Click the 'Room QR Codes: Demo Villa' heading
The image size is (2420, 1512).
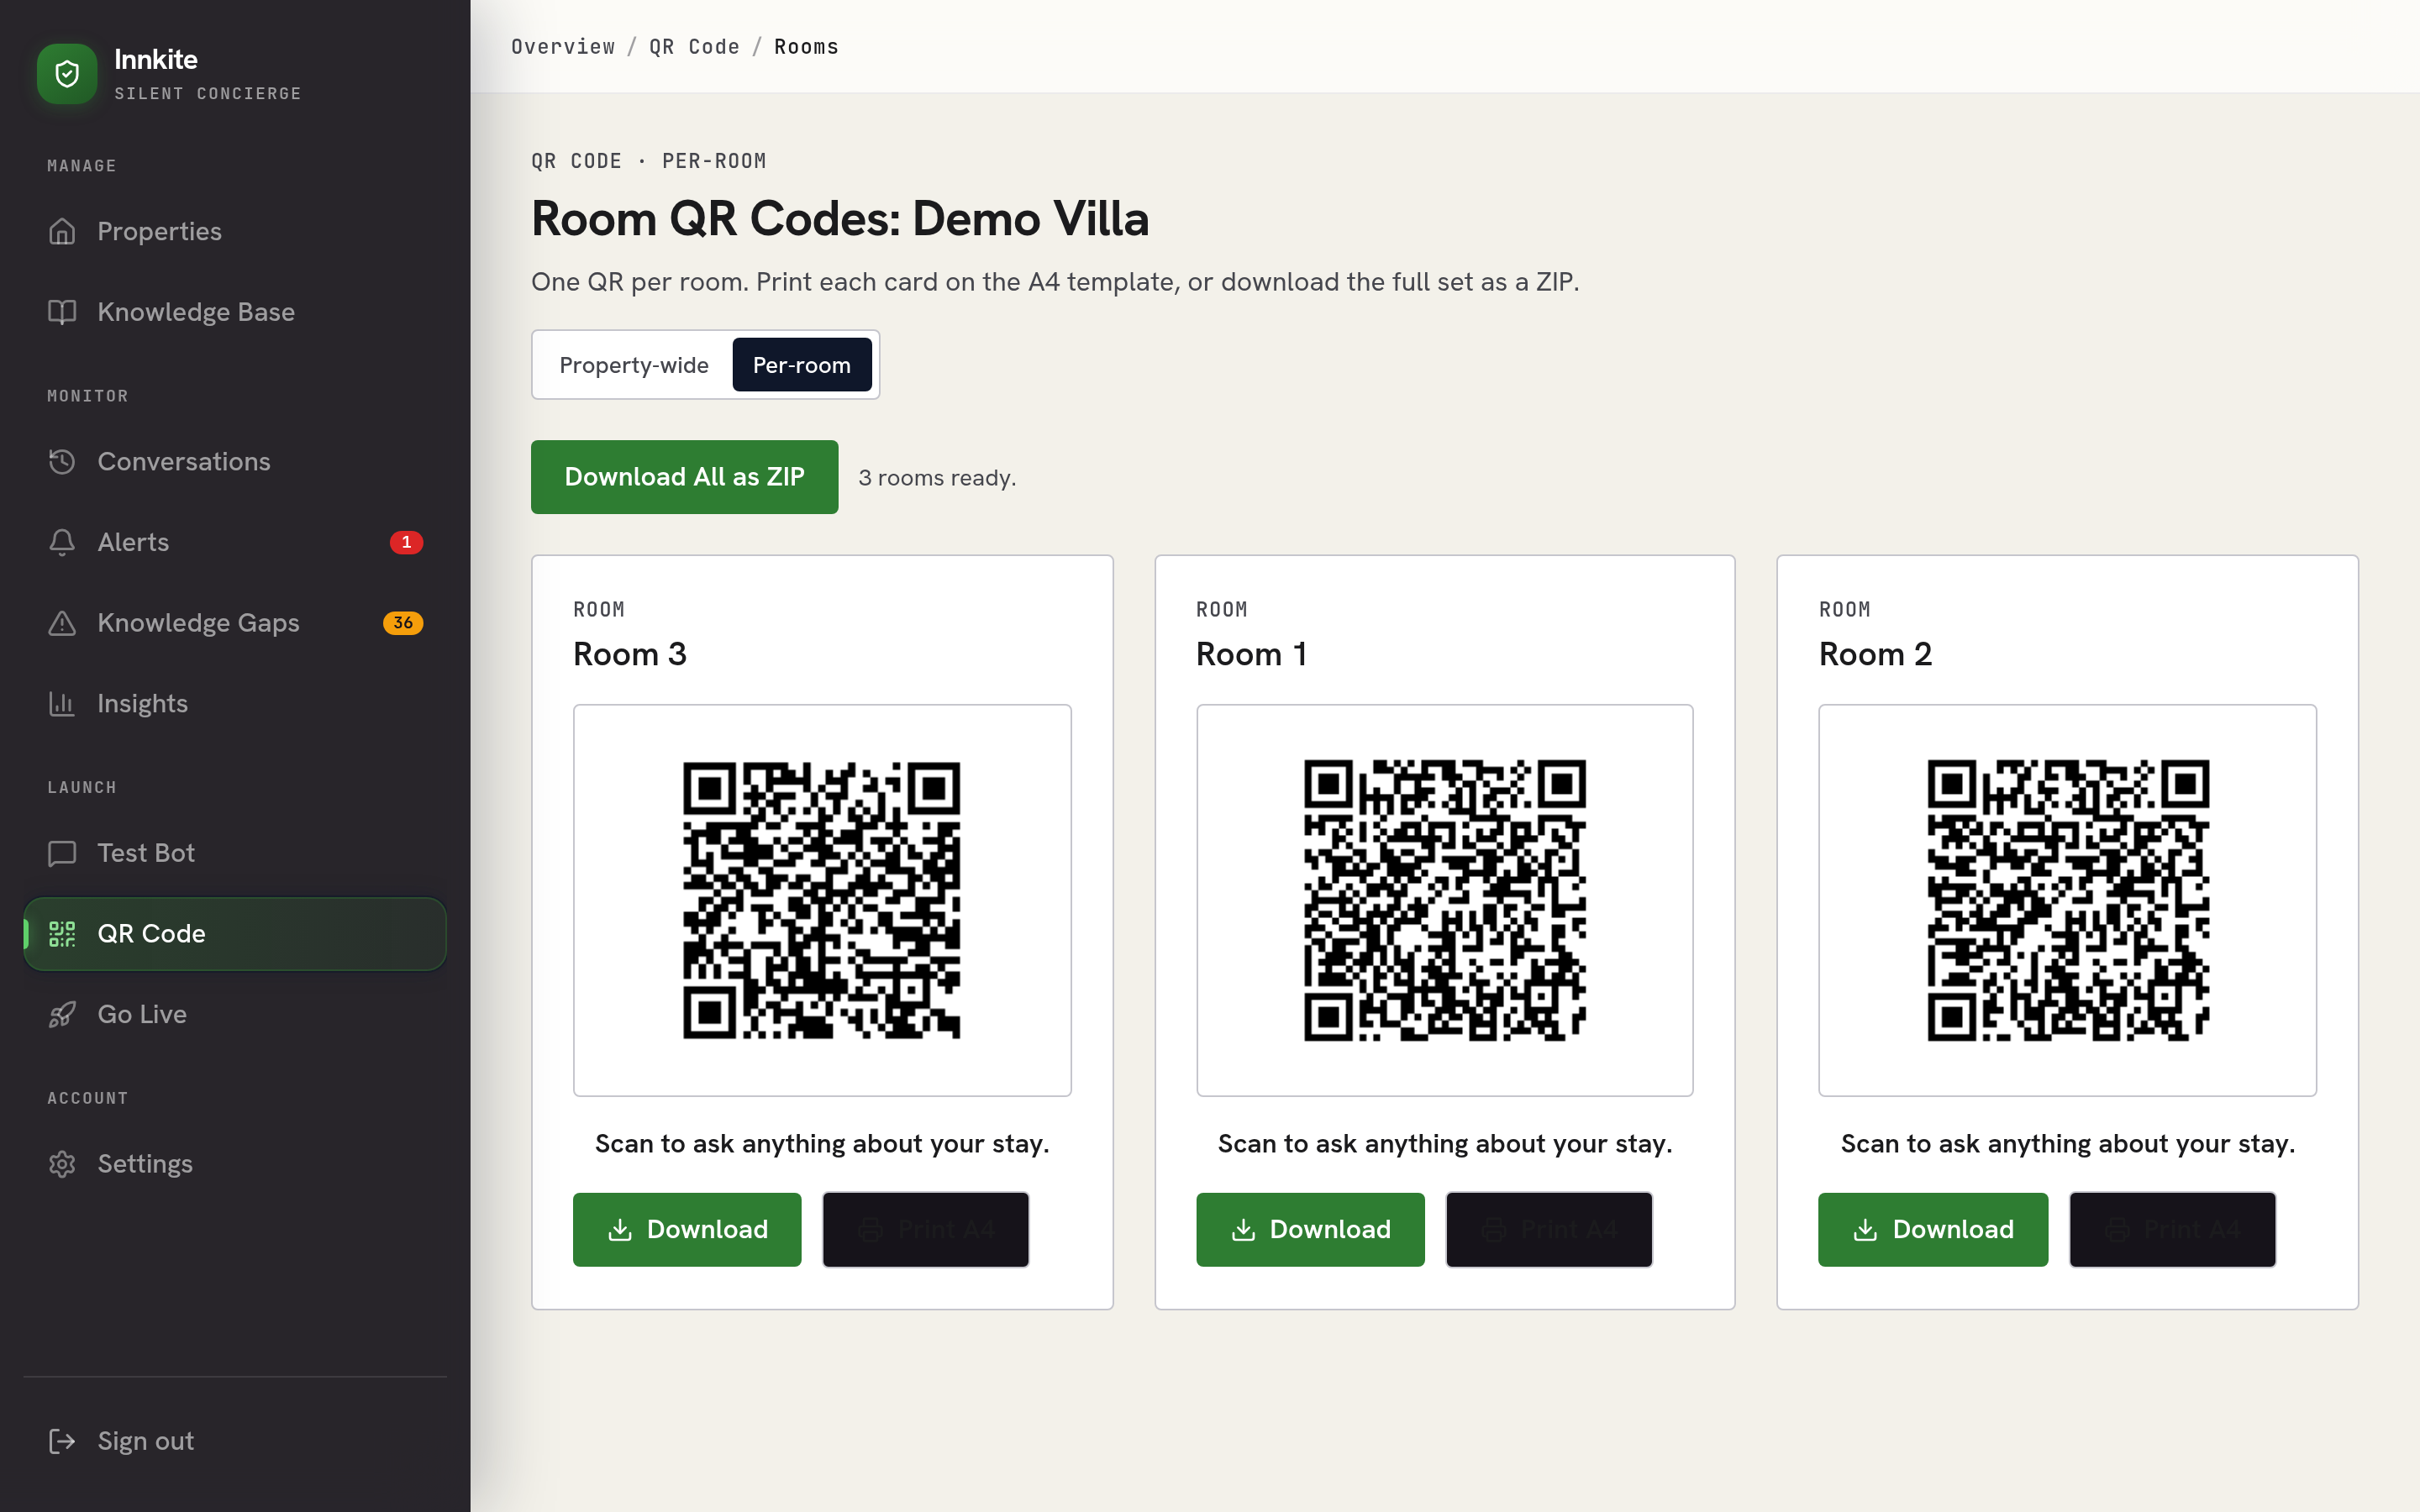coord(840,218)
